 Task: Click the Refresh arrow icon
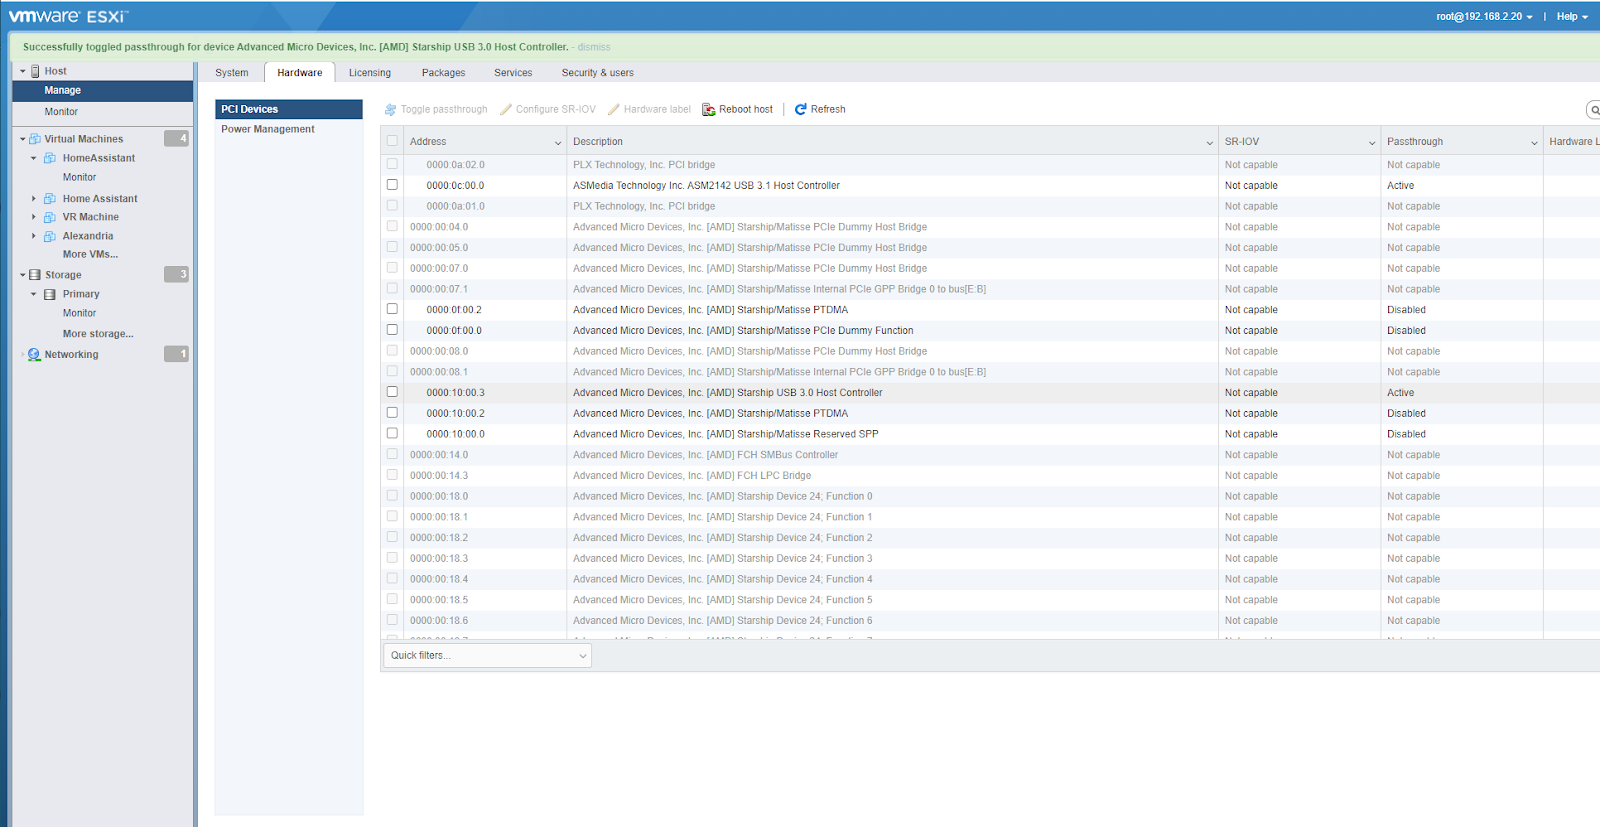point(801,109)
